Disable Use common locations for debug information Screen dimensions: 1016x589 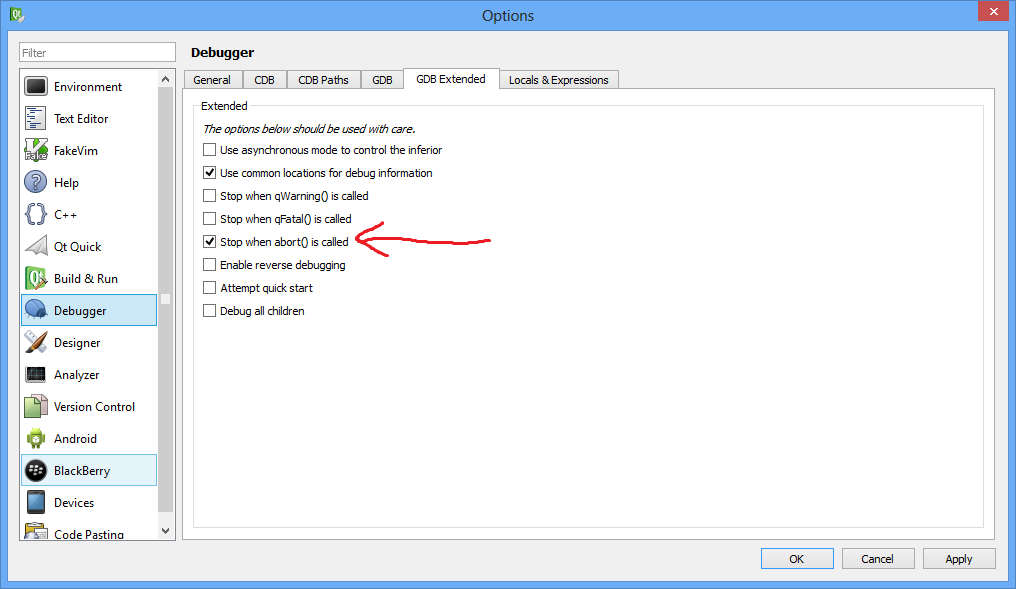click(209, 172)
